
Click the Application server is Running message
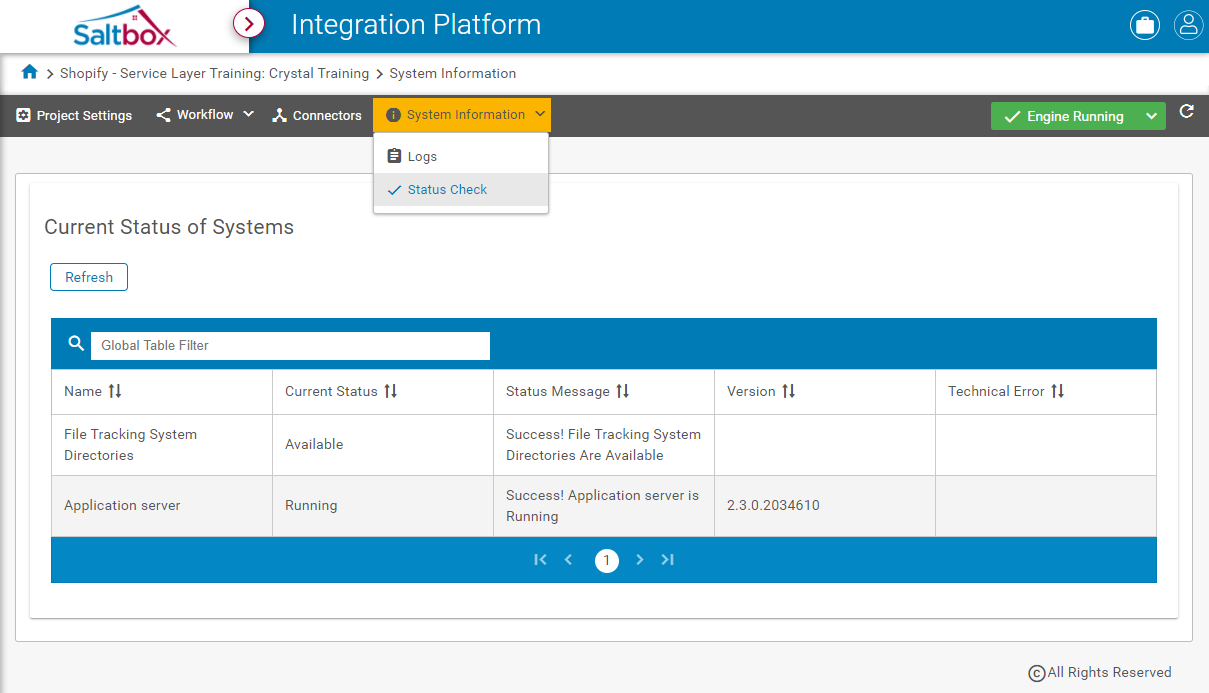point(604,506)
